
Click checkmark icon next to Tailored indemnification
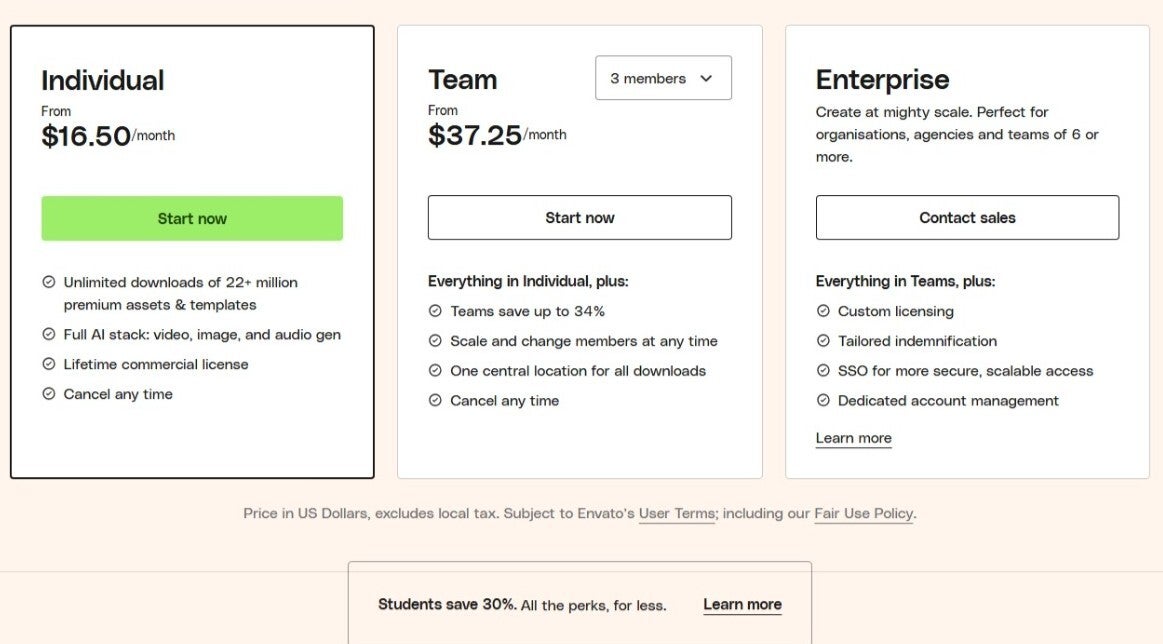click(823, 341)
